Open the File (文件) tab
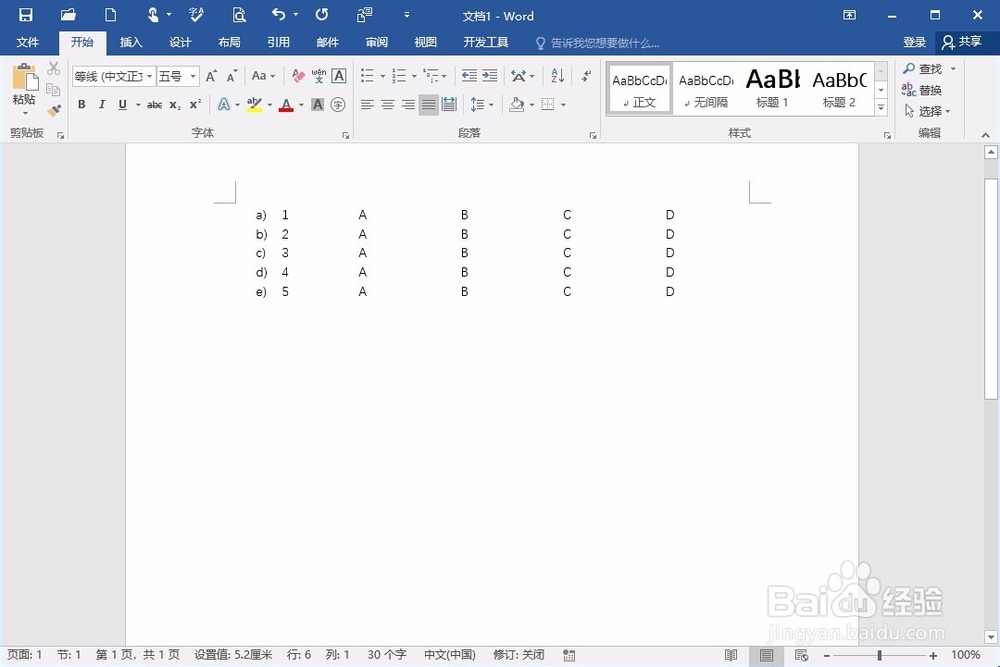The image size is (1000, 667). coord(27,42)
